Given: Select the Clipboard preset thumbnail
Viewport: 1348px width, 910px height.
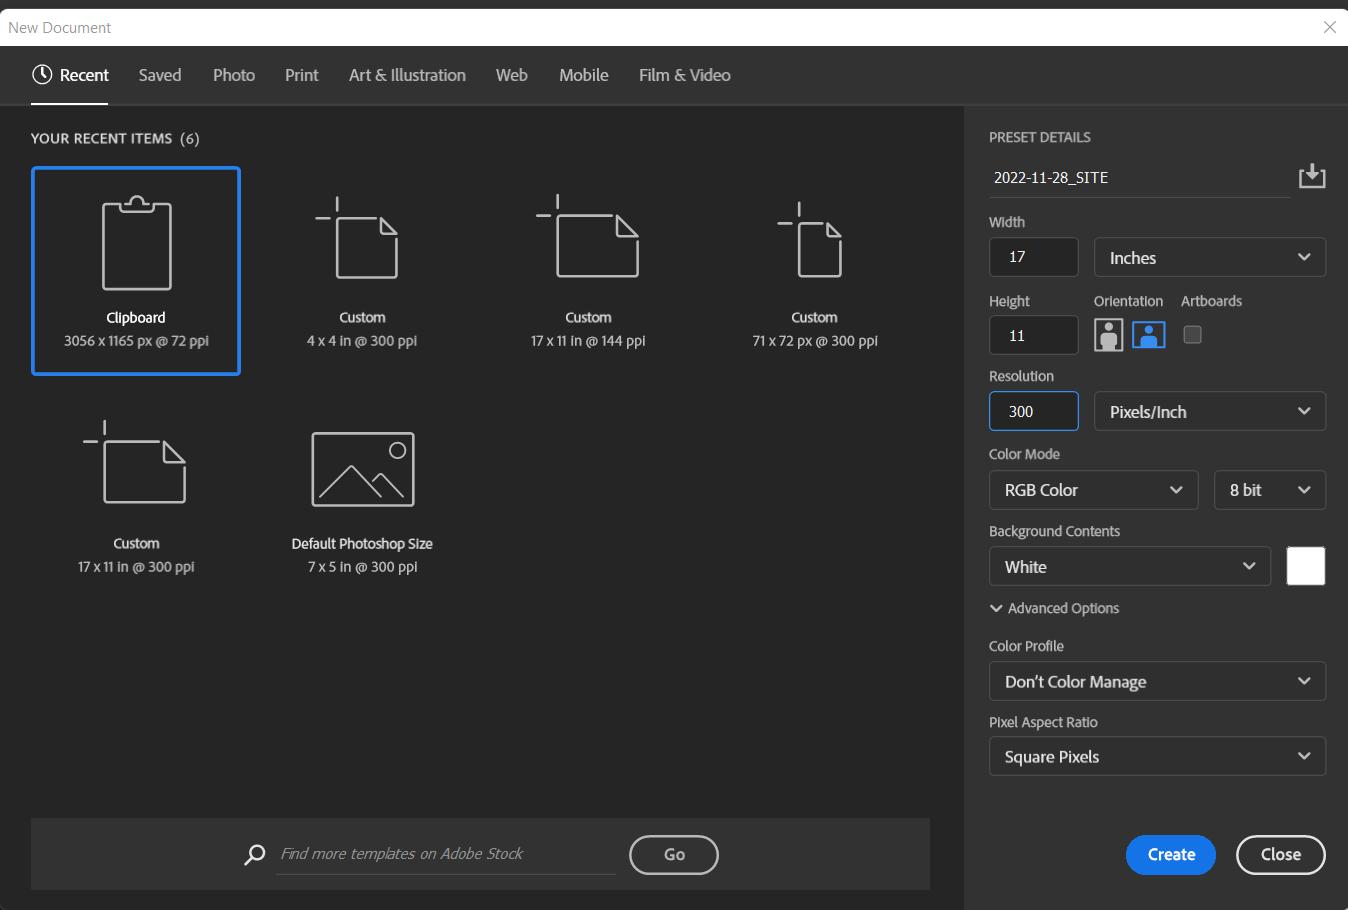Looking at the screenshot, I should 136,271.
